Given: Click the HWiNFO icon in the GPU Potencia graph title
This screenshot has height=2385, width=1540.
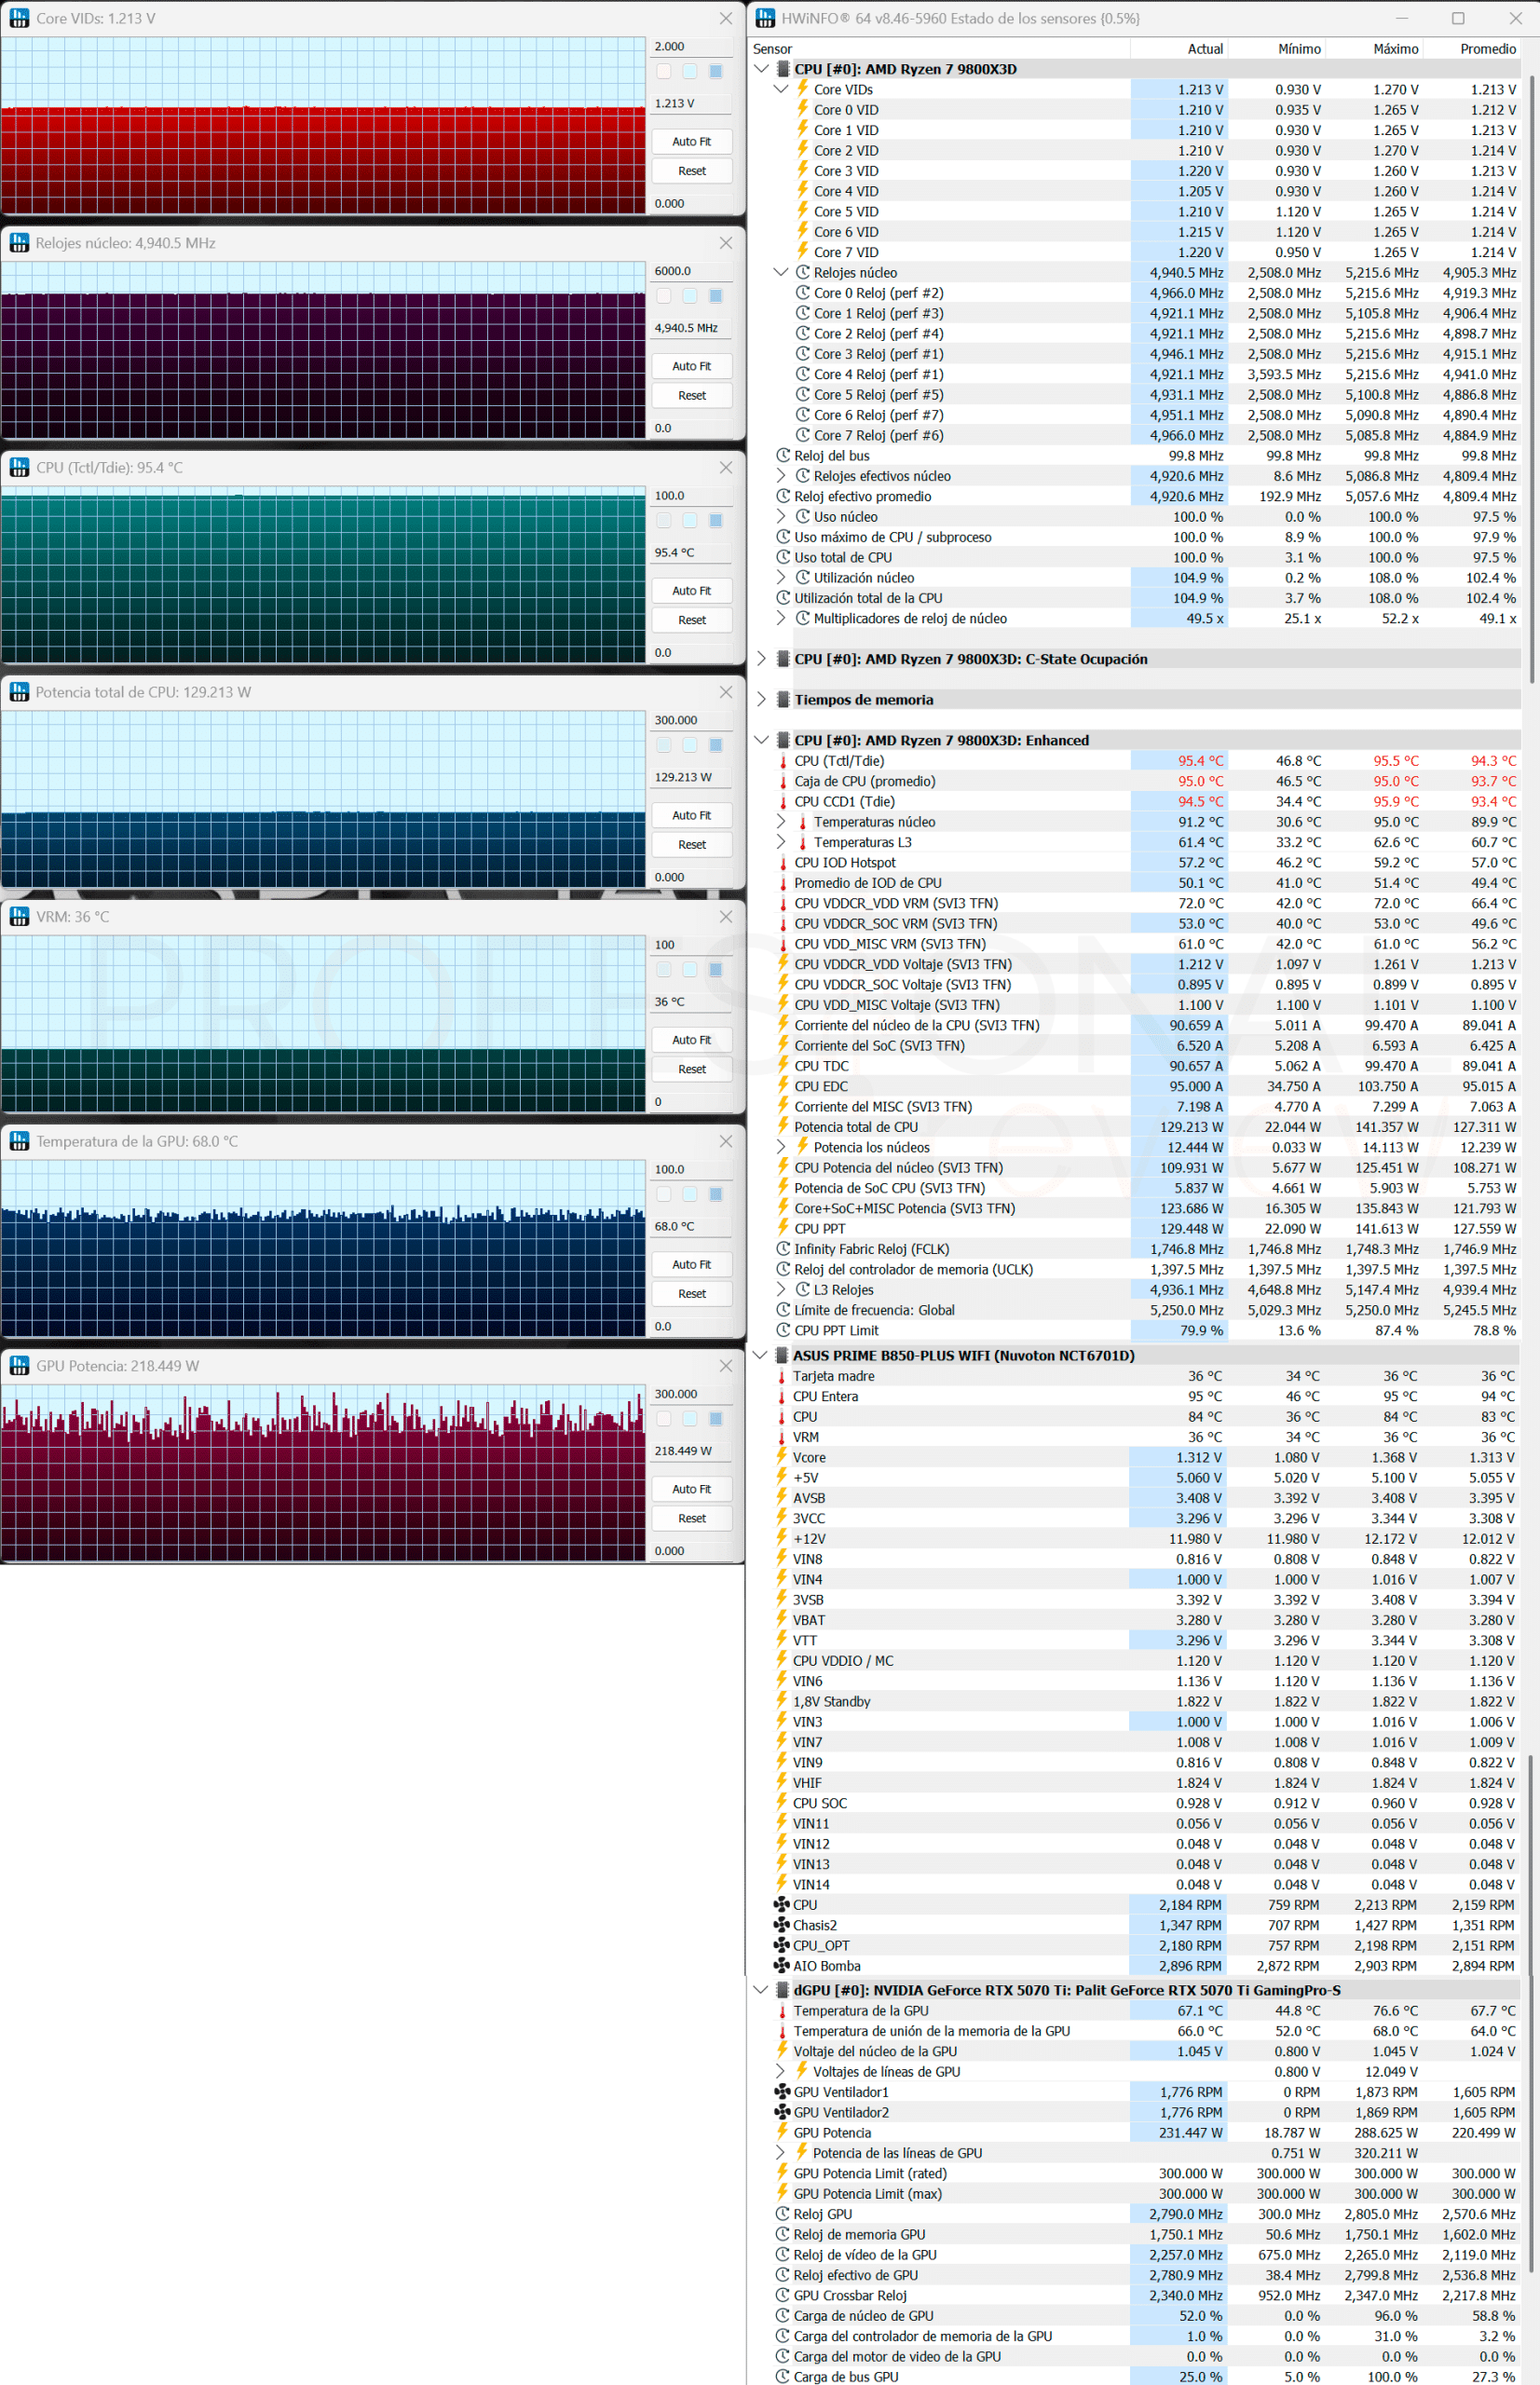Looking at the screenshot, I should click(x=19, y=1365).
